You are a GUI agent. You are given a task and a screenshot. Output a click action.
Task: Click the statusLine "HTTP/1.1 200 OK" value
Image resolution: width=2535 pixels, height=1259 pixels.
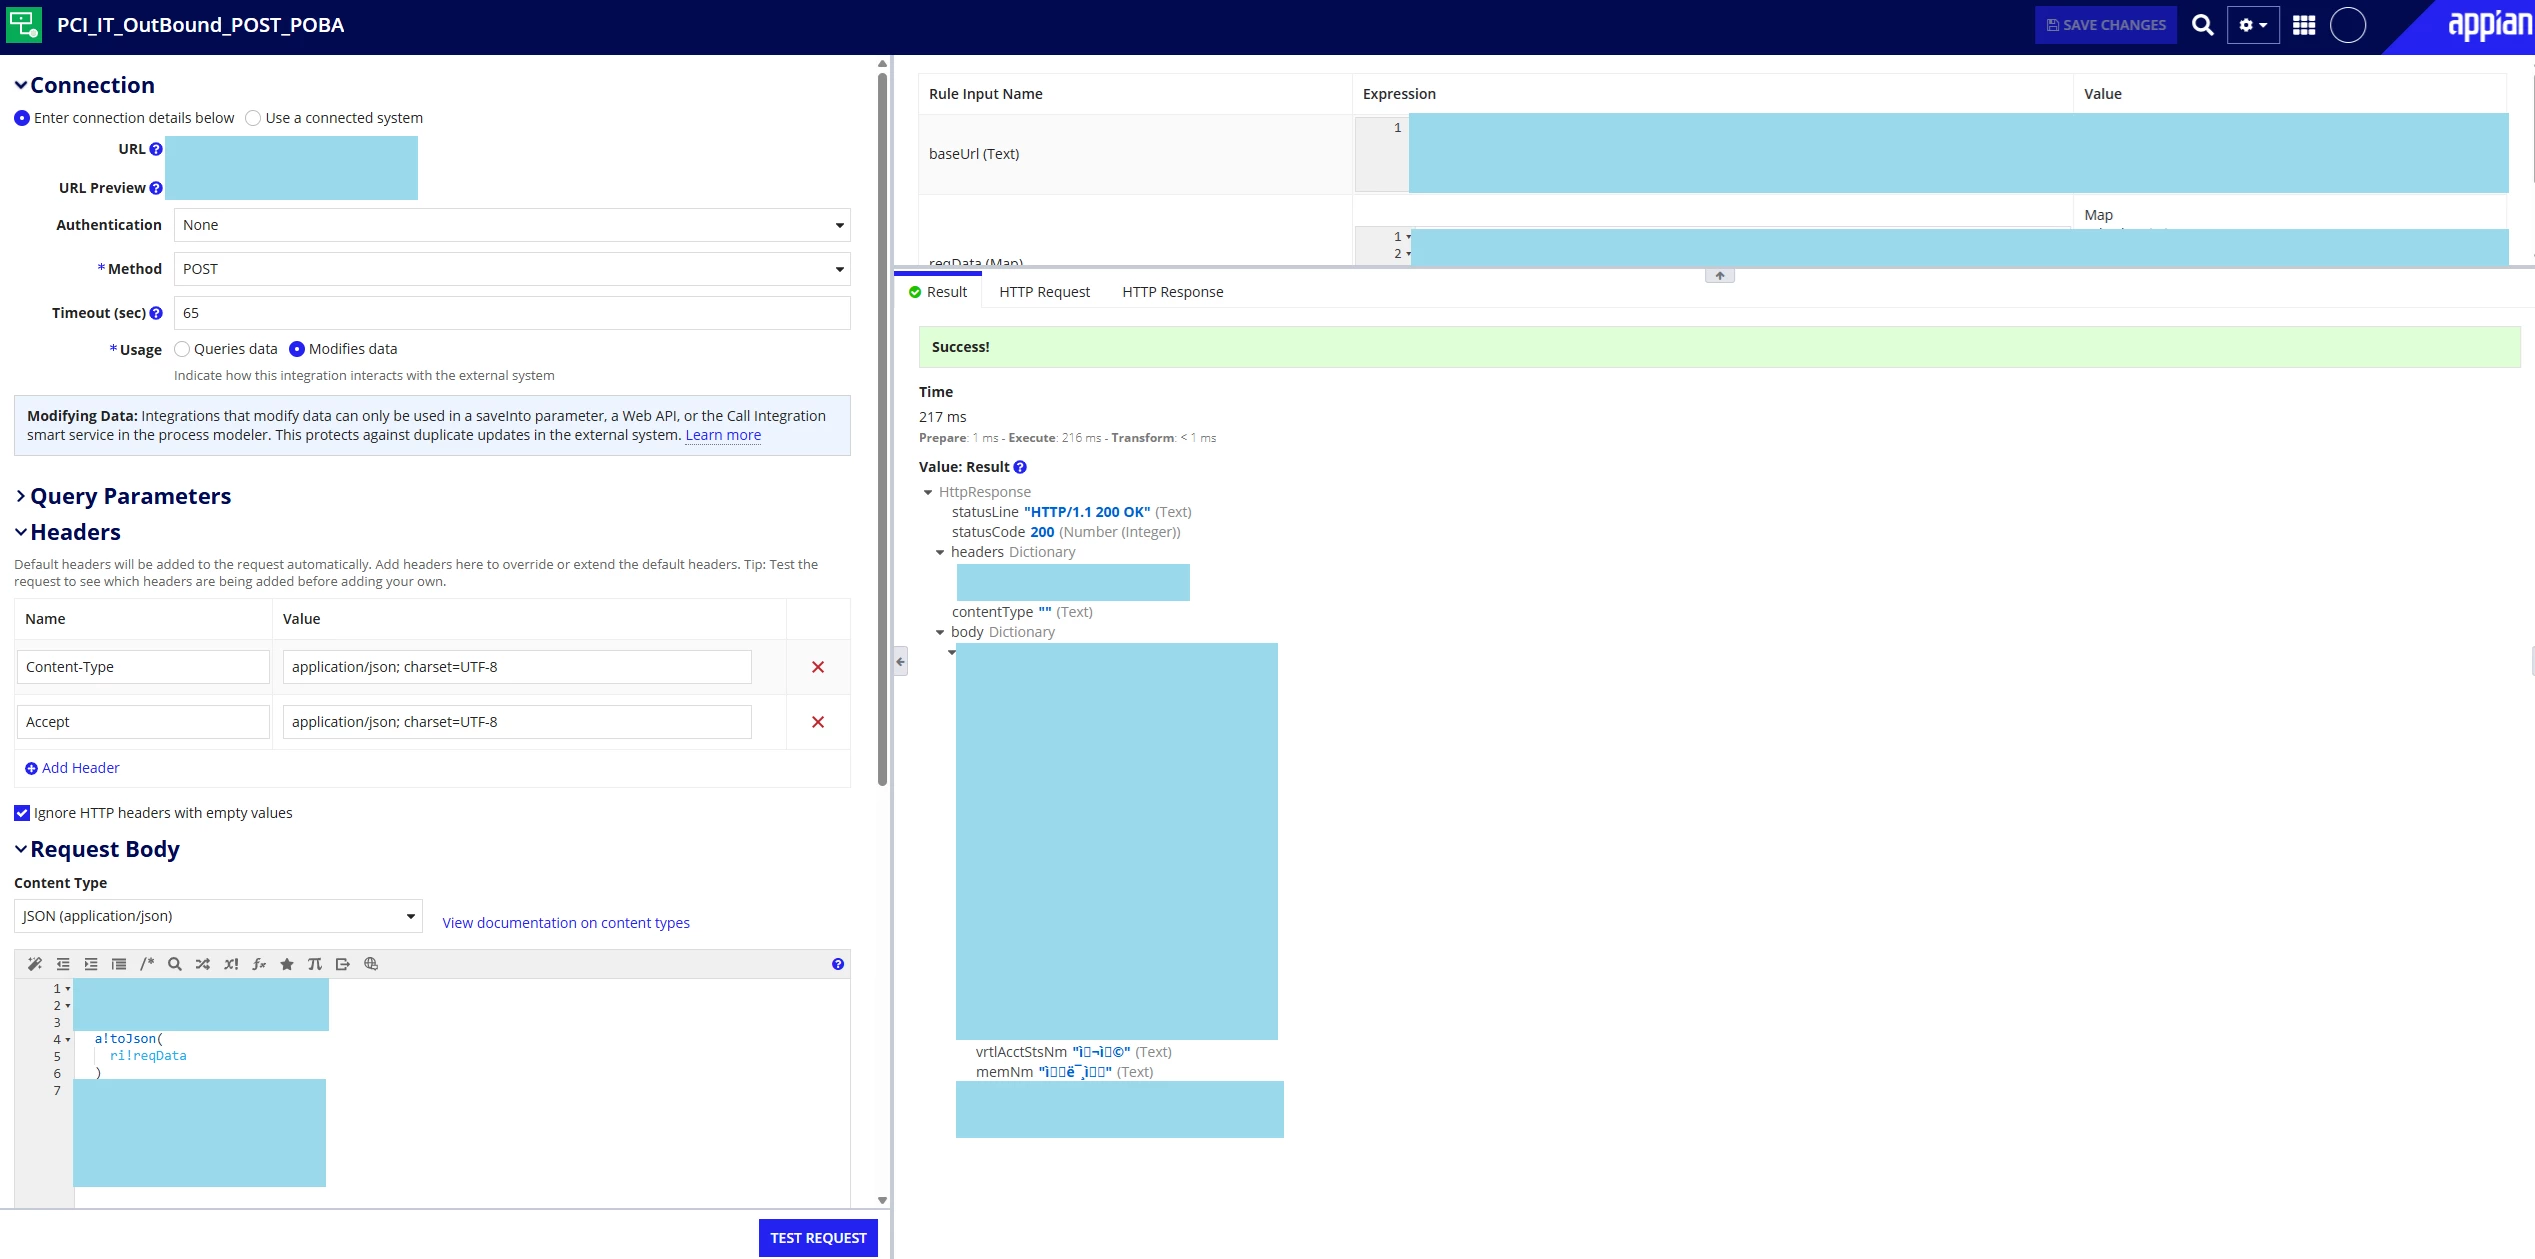coord(1087,512)
